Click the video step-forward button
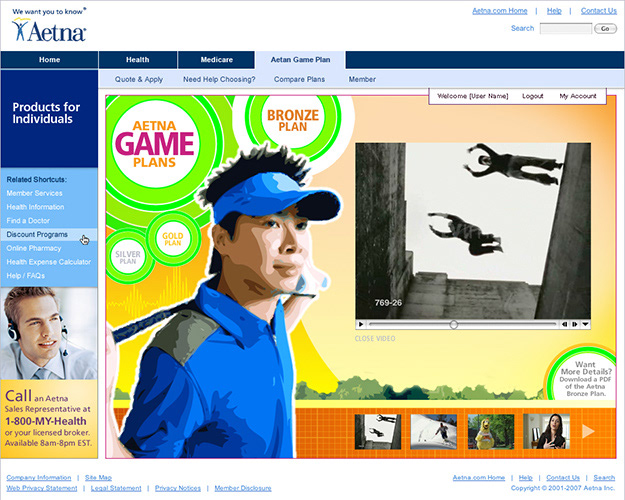Image resolution: width=625 pixels, height=500 pixels. pos(574,325)
